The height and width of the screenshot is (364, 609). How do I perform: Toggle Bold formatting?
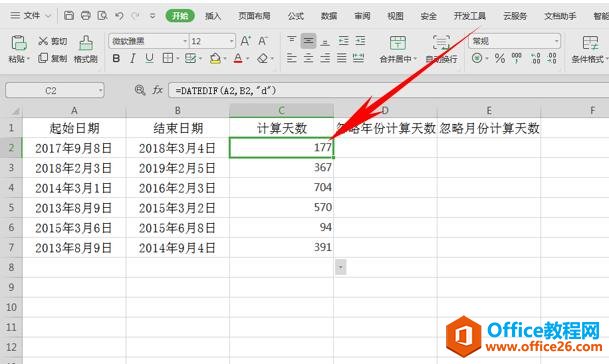point(116,59)
